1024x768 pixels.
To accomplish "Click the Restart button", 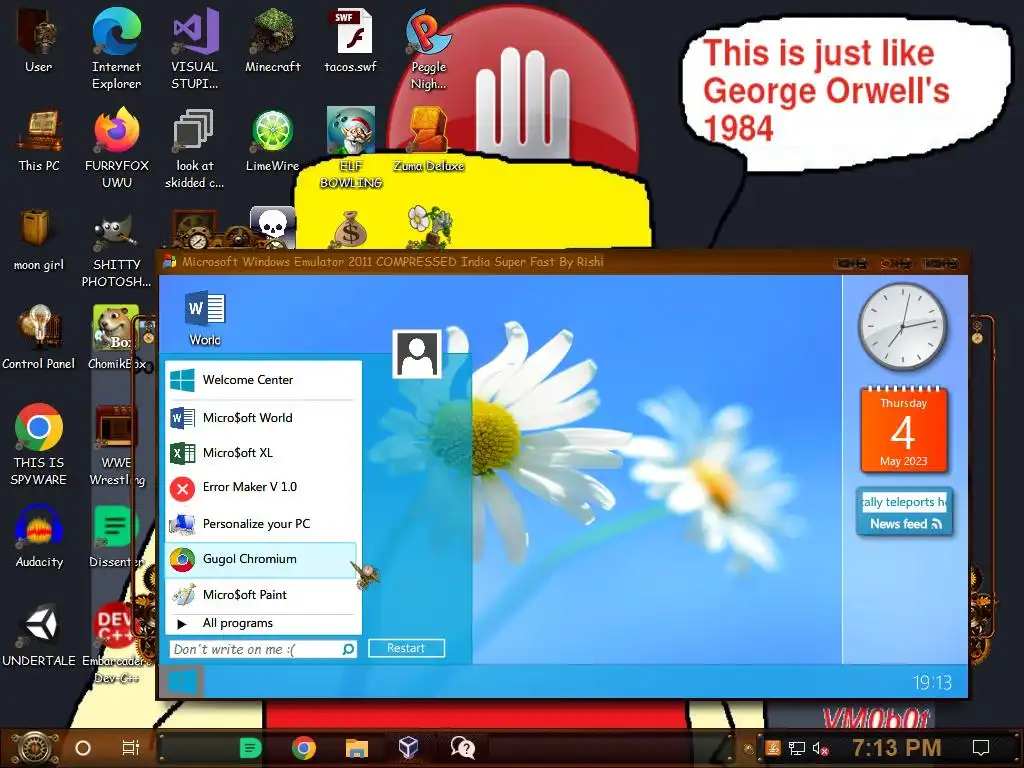I will coord(406,648).
